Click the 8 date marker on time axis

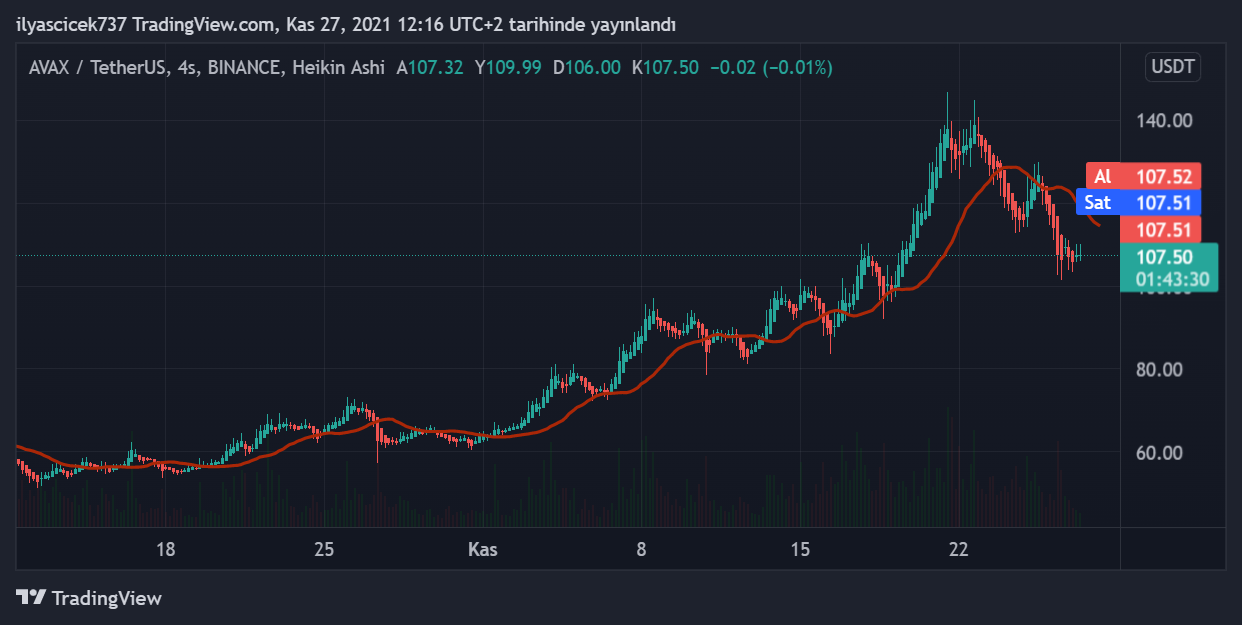coord(642,549)
